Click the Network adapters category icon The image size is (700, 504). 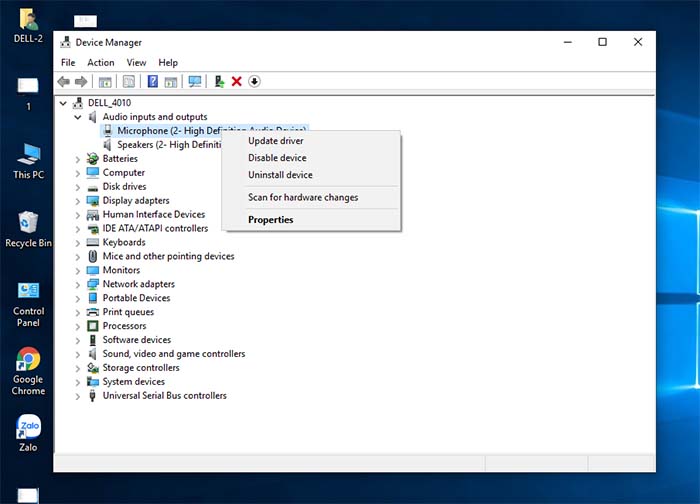click(92, 284)
